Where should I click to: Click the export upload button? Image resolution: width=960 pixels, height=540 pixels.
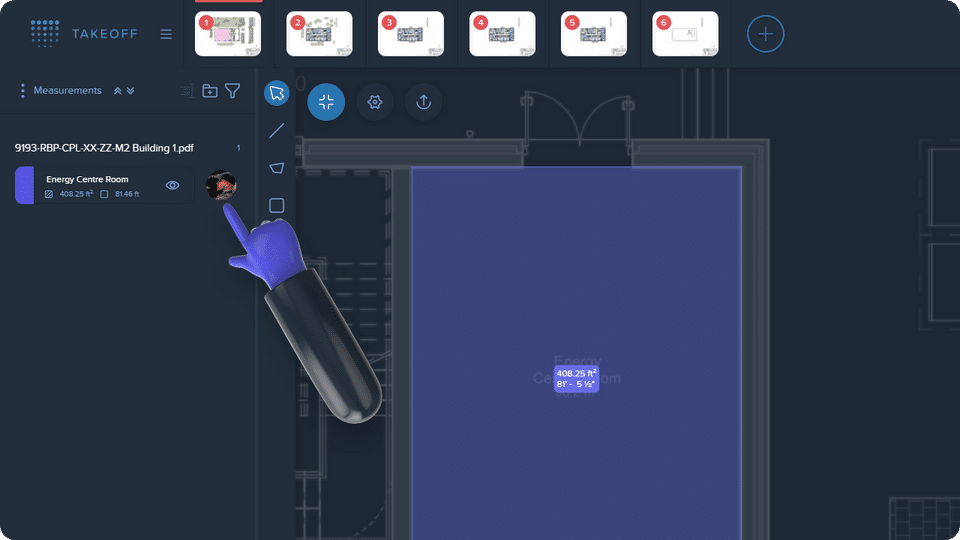[x=424, y=102]
